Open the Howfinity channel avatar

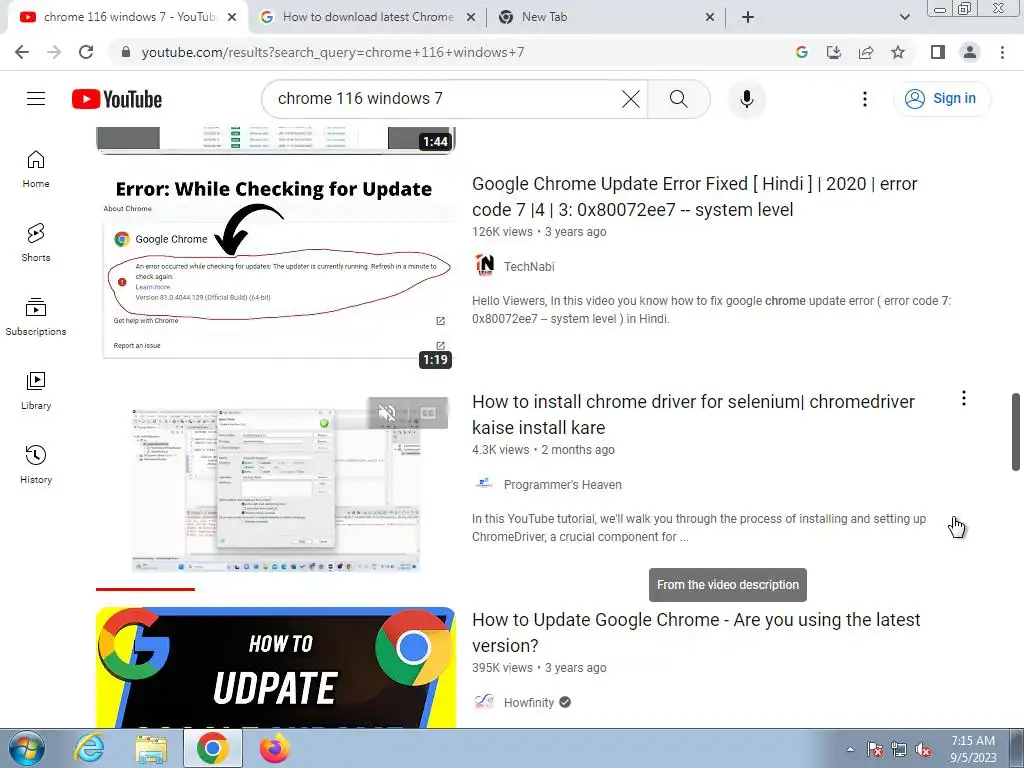coord(485,702)
